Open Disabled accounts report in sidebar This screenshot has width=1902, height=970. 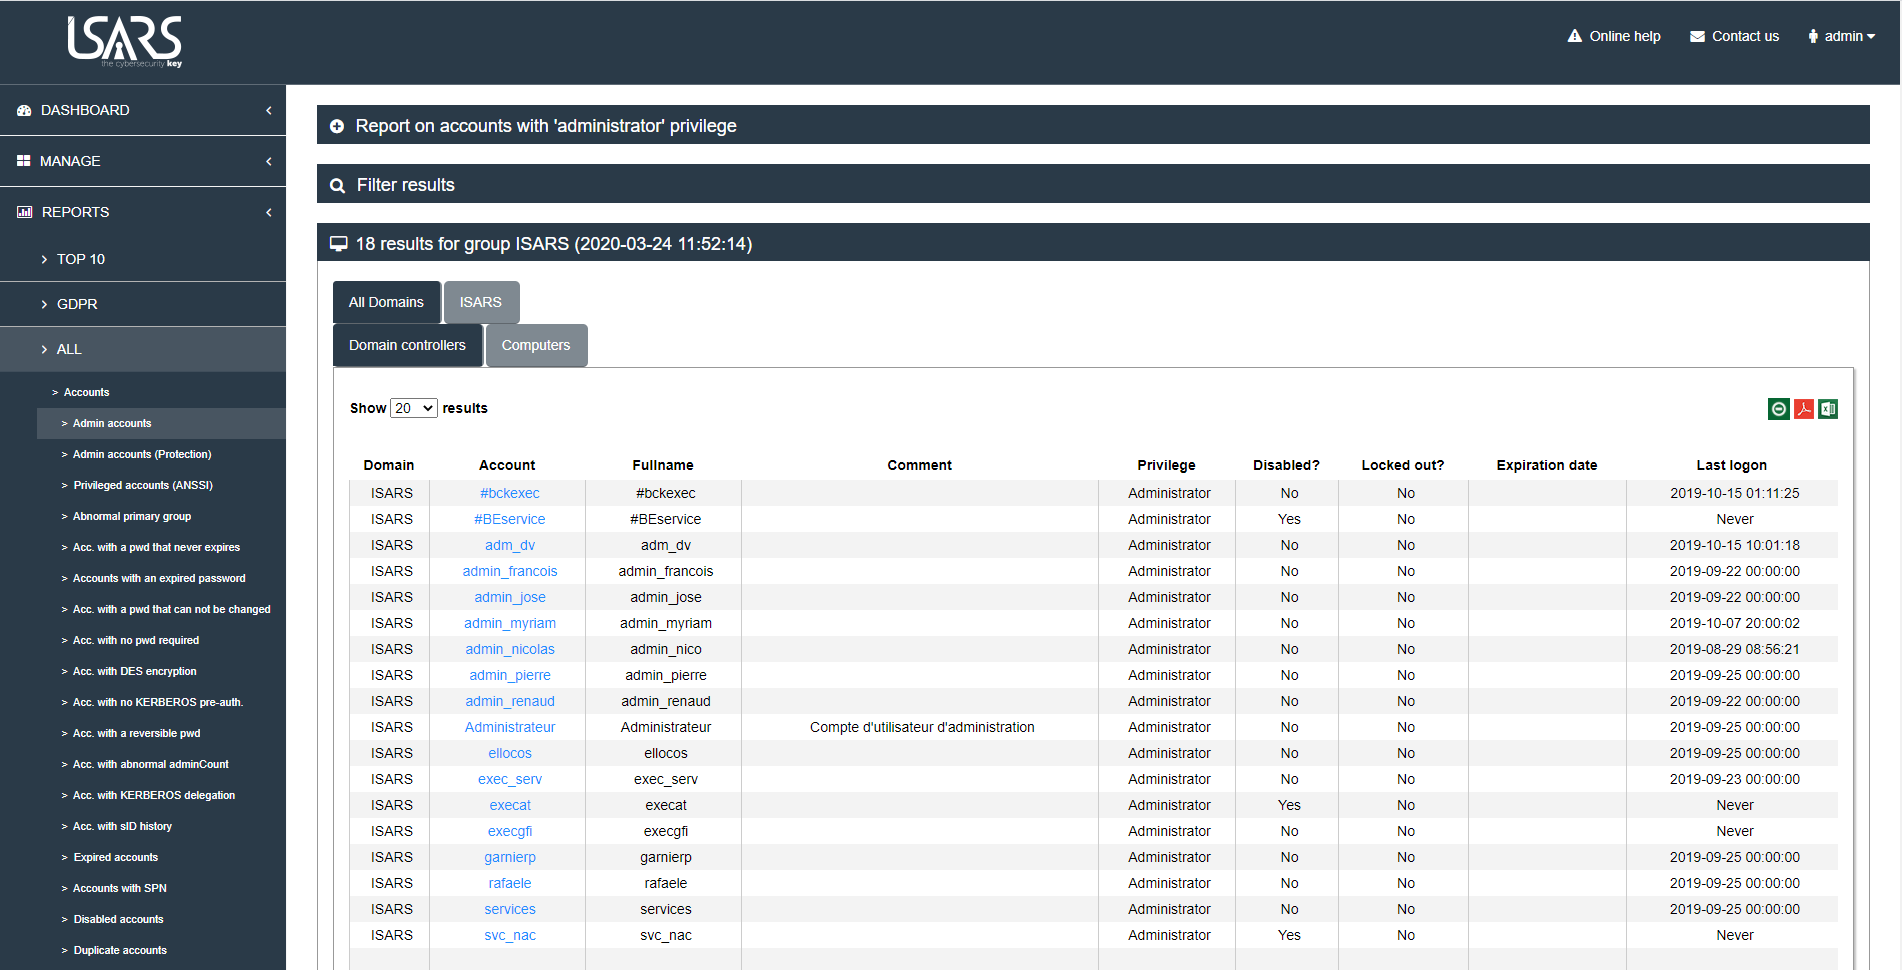tap(118, 919)
